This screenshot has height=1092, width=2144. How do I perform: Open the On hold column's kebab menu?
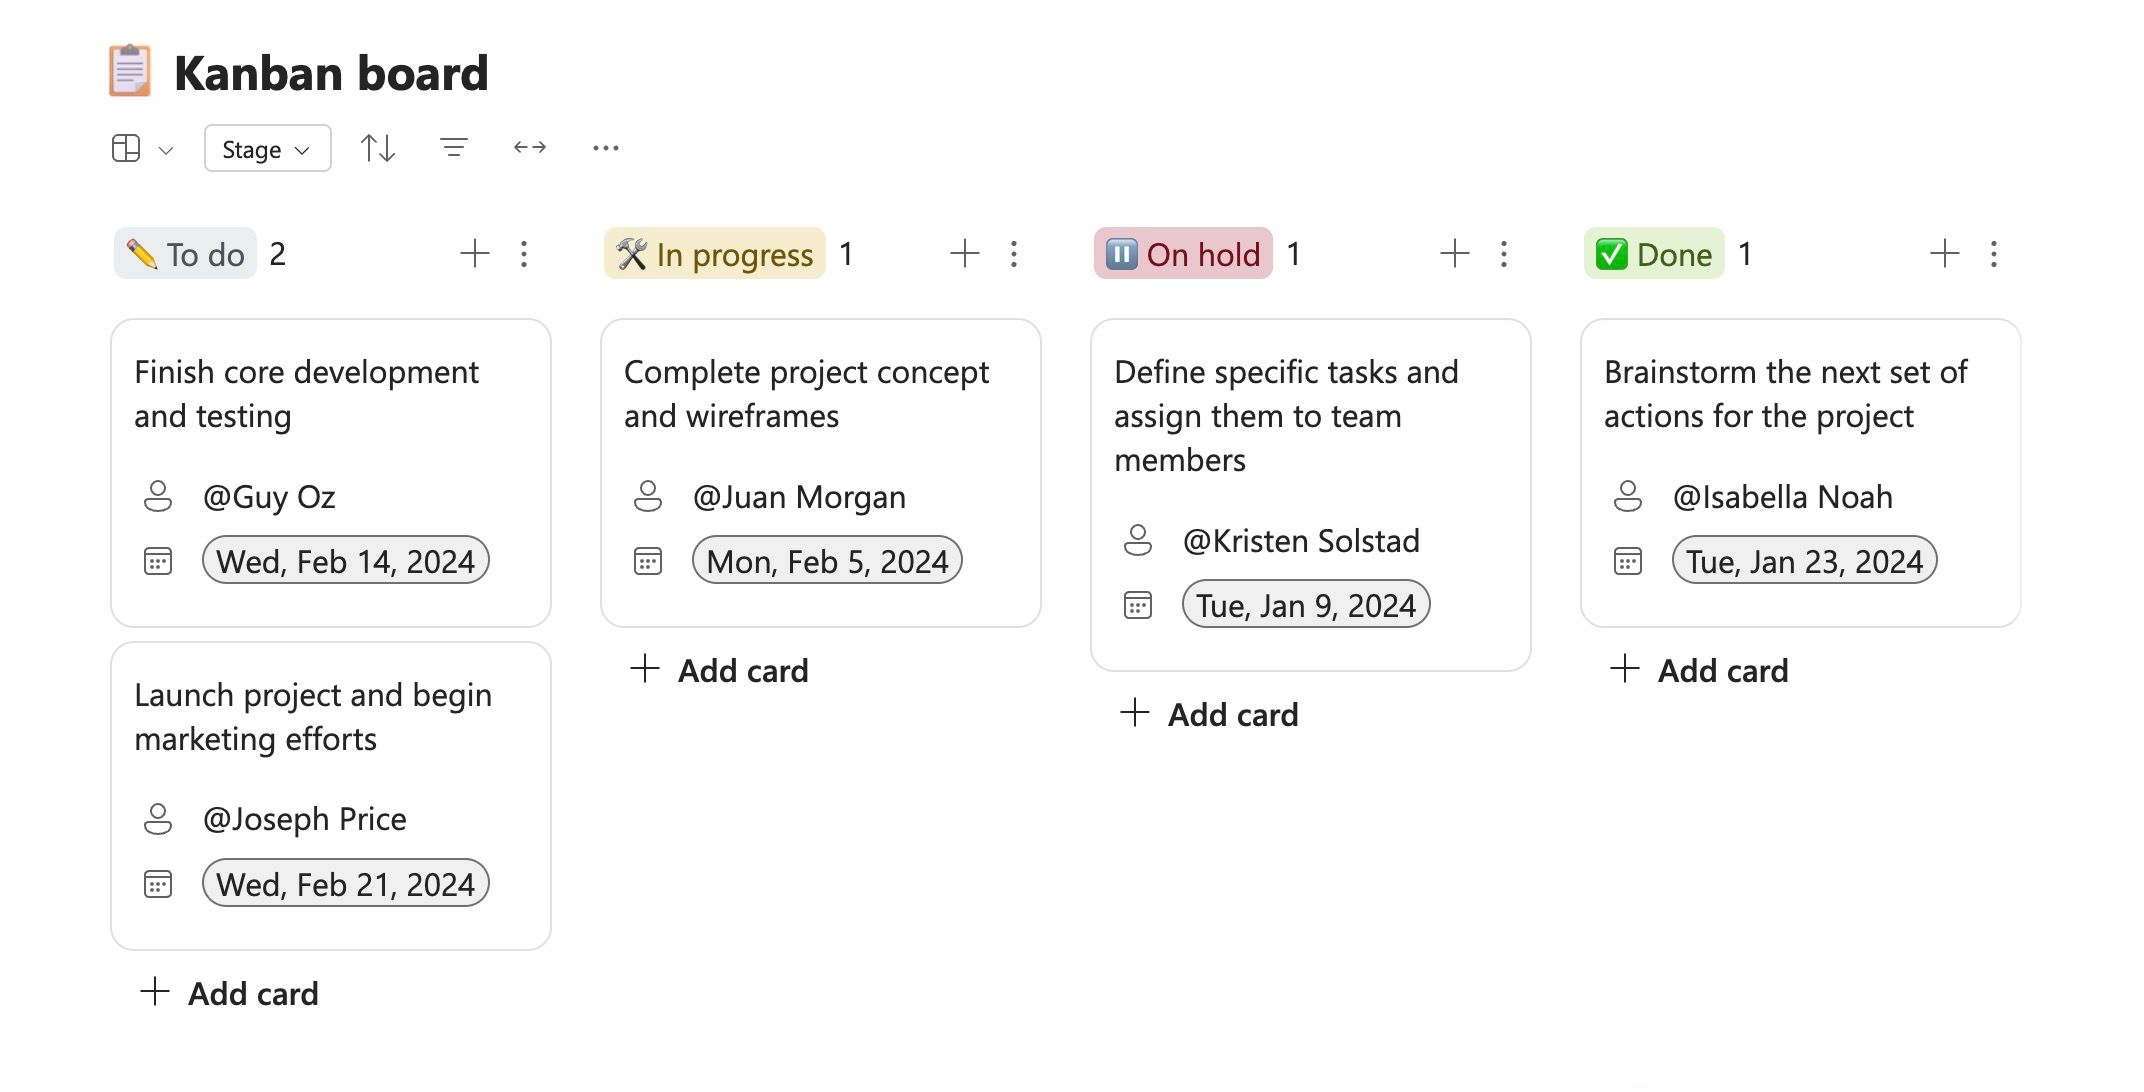(x=1503, y=254)
